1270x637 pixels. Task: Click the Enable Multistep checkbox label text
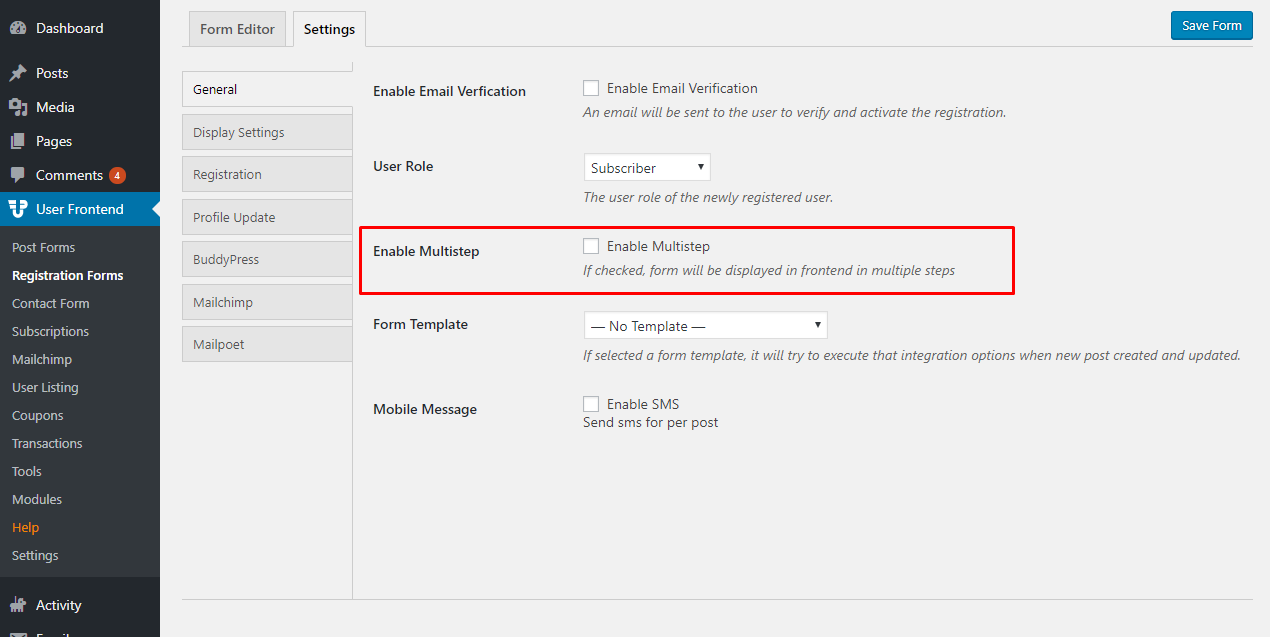pyautogui.click(x=658, y=246)
